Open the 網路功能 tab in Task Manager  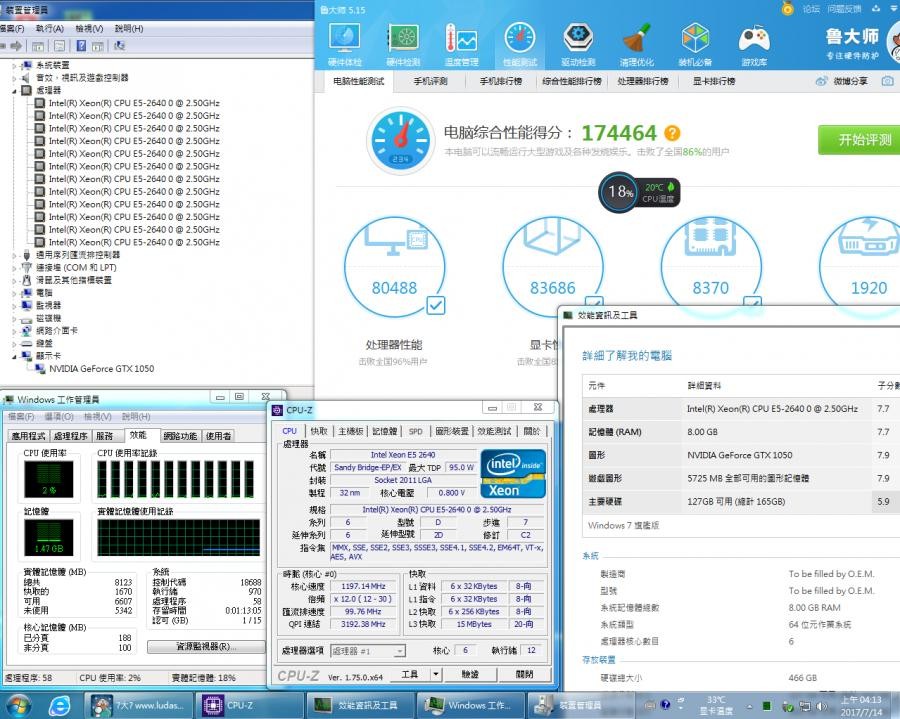click(180, 436)
